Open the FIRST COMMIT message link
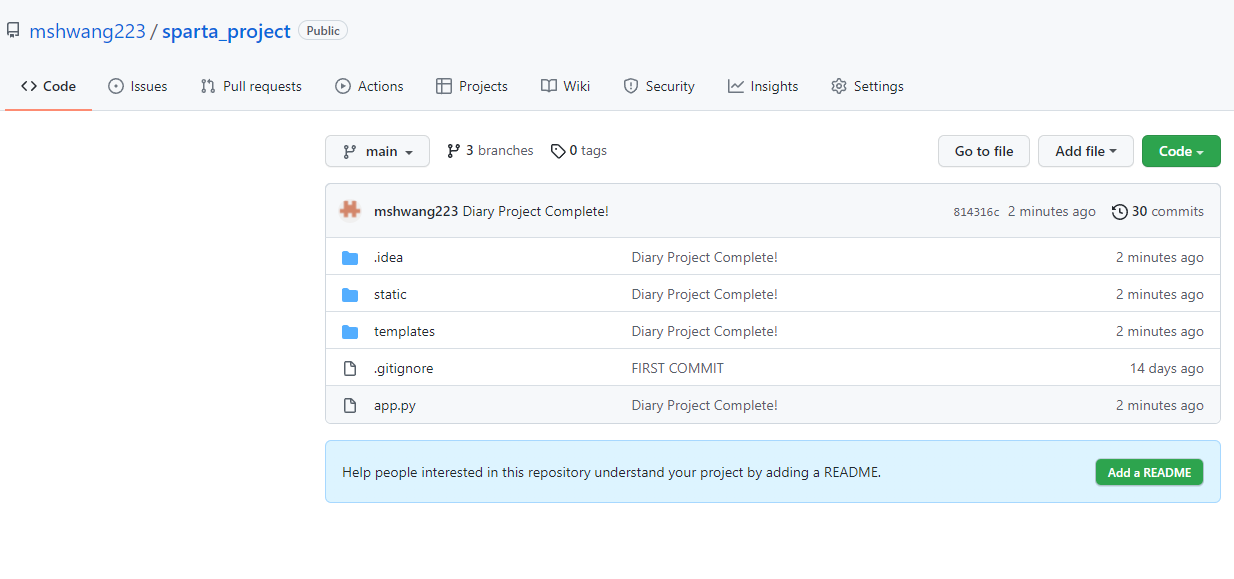Viewport: 1234px width, 579px height. click(x=677, y=369)
